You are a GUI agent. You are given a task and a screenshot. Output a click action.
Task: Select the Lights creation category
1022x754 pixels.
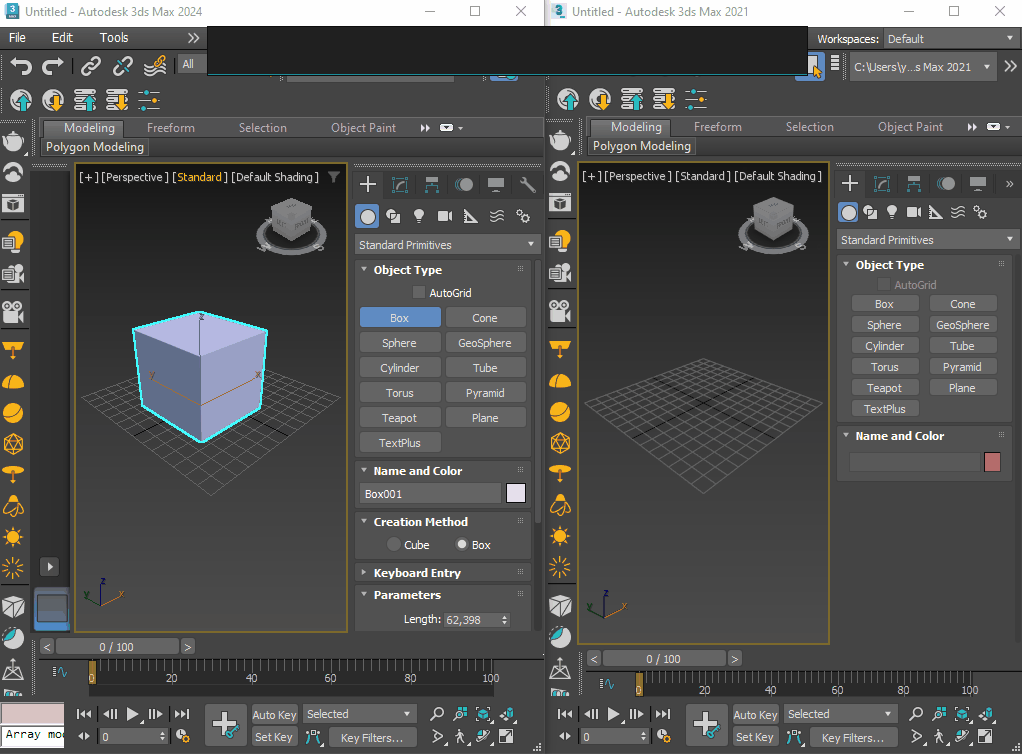tap(418, 216)
